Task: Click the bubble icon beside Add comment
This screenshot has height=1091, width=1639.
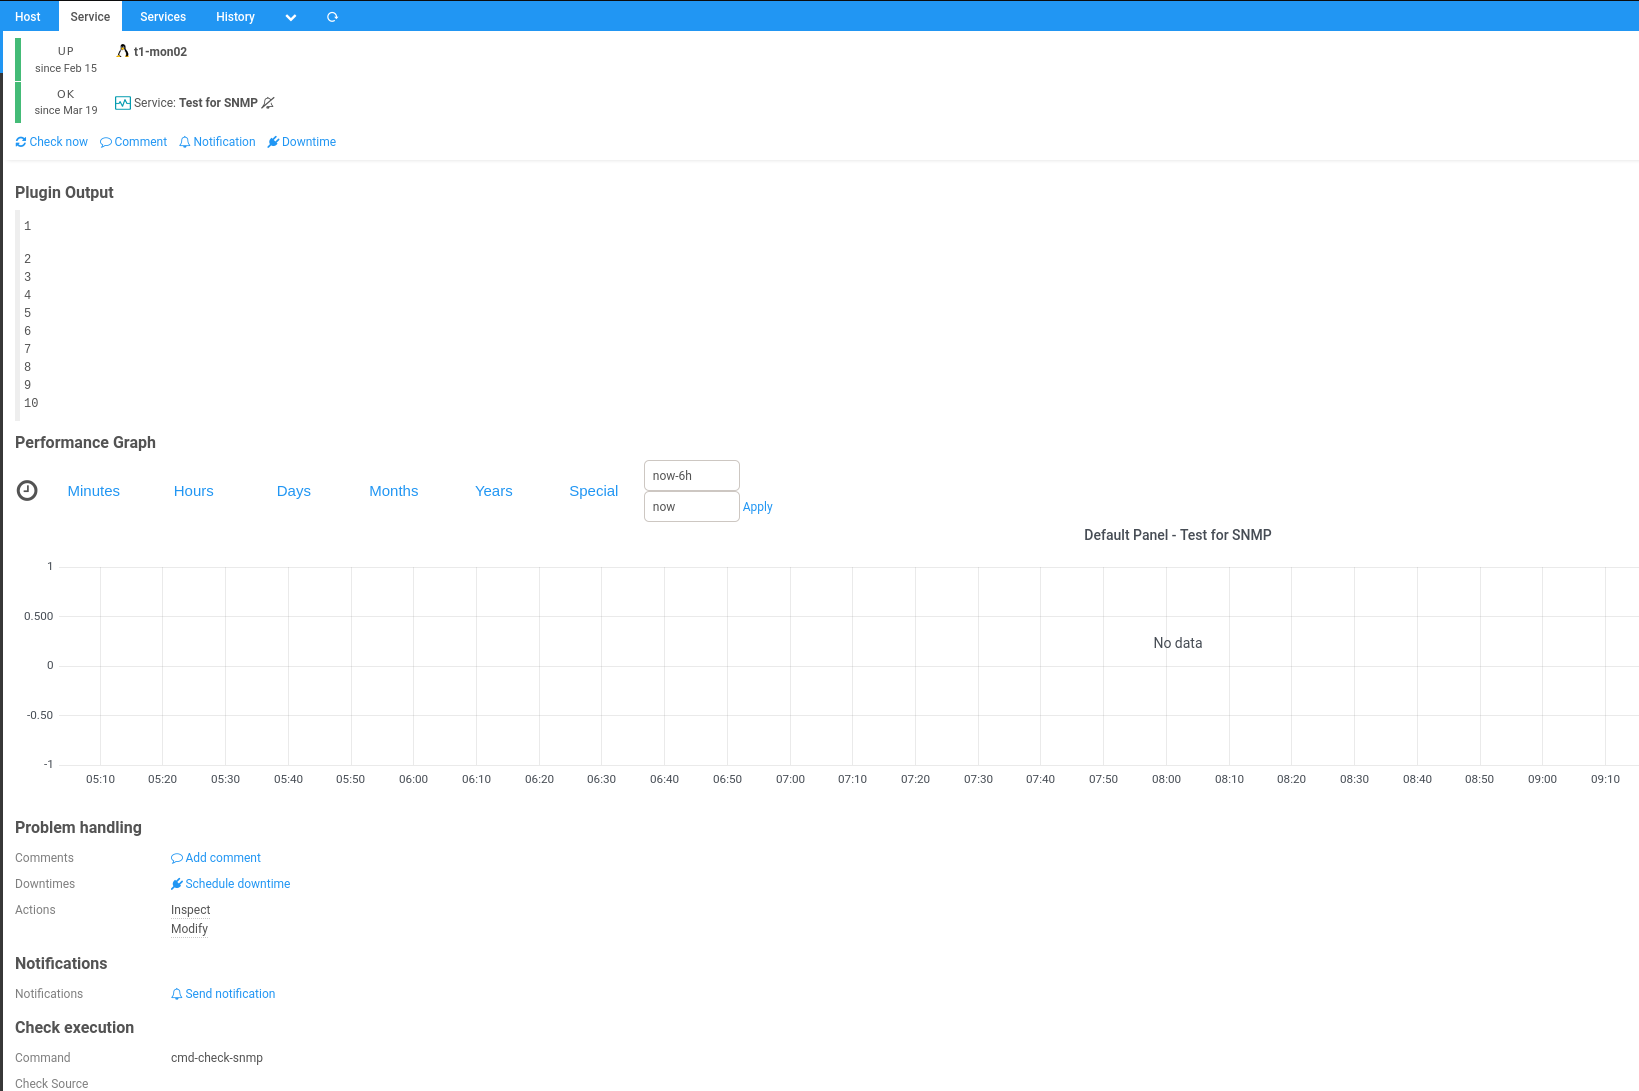Action: tap(176, 857)
